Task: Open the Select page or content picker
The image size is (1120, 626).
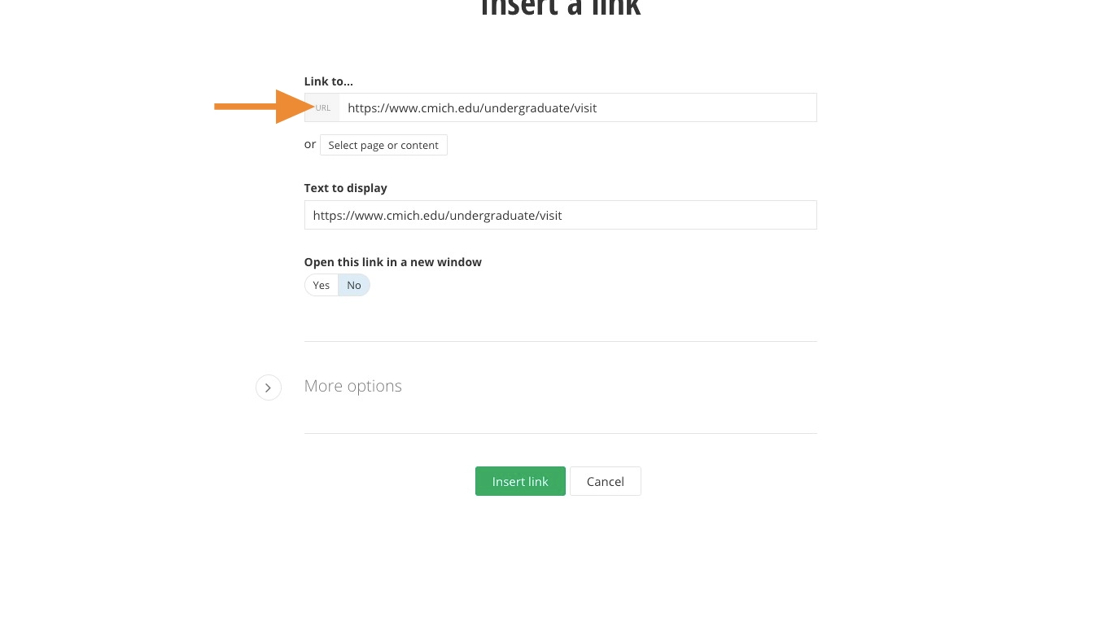Action: [x=383, y=145]
